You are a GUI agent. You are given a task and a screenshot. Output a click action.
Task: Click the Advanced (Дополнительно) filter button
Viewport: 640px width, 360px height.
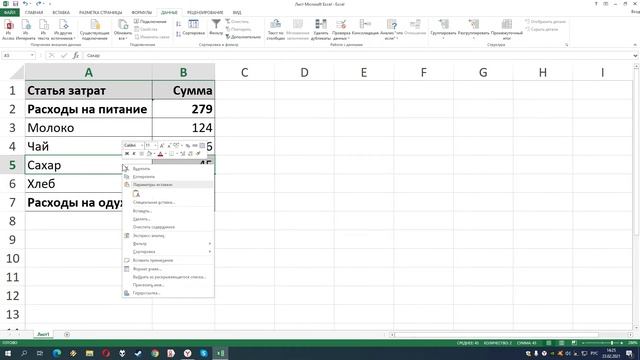click(243, 37)
